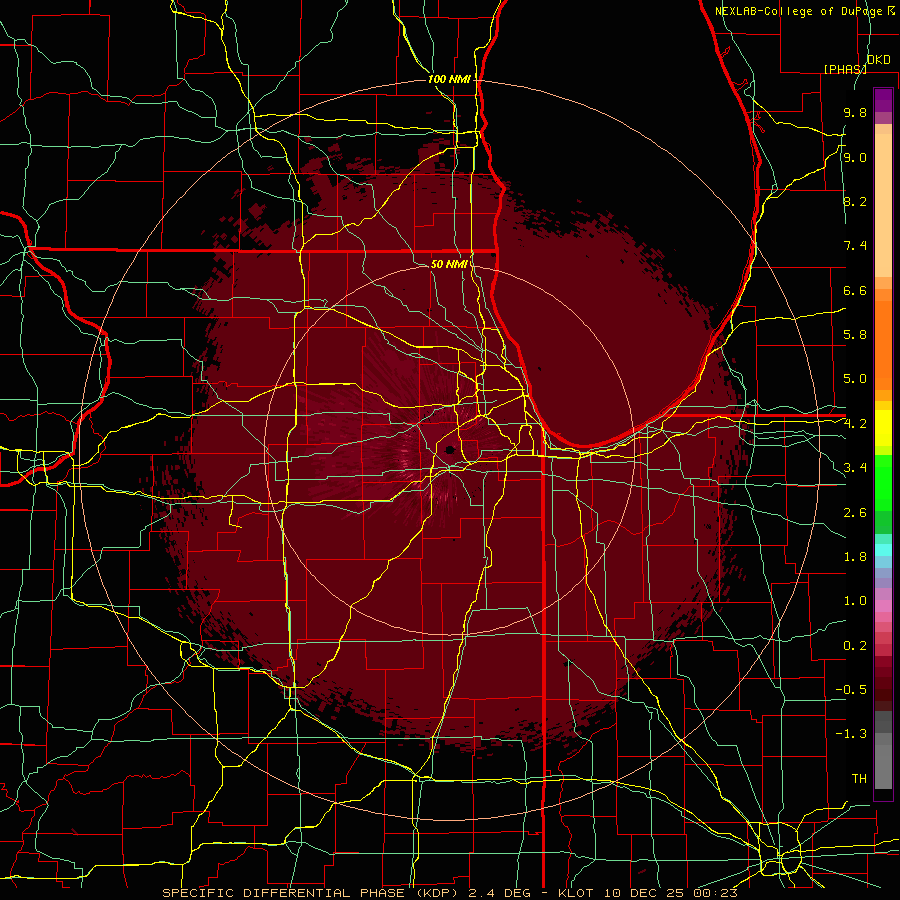Click the purple top segment of the color bar
The image size is (900, 900).
point(883,100)
